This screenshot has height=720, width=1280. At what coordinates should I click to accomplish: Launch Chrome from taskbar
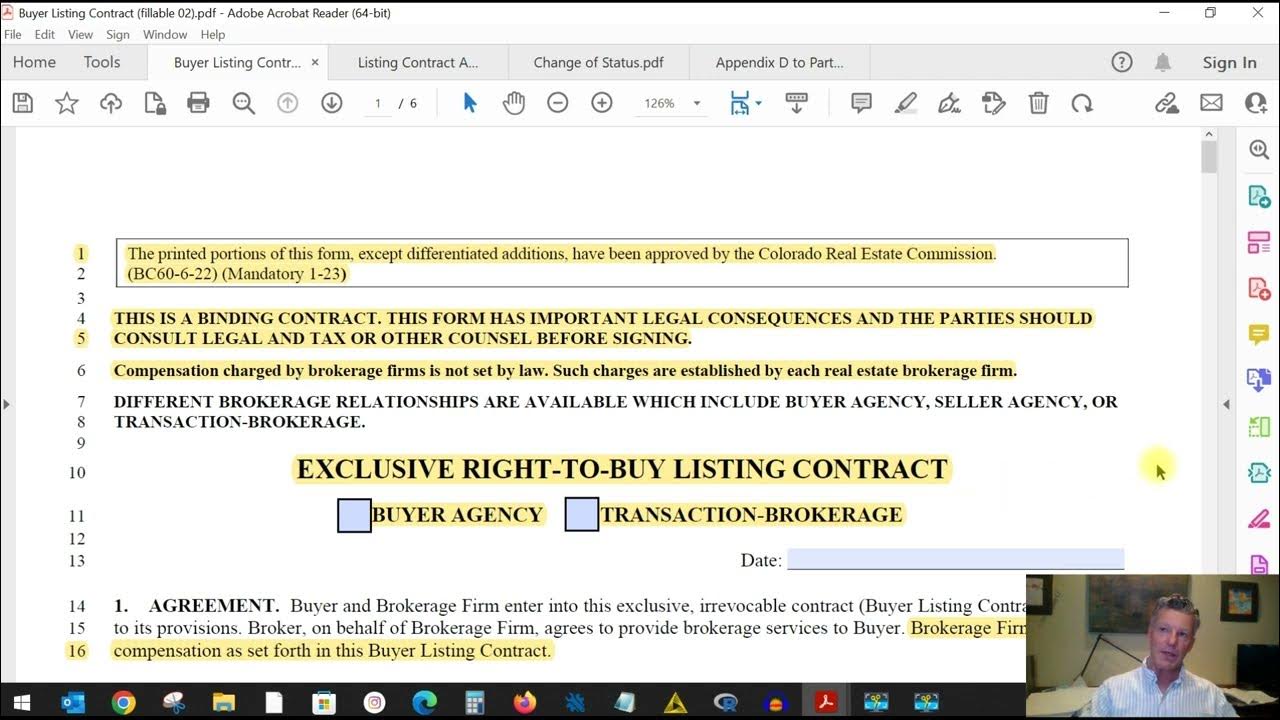[123, 702]
